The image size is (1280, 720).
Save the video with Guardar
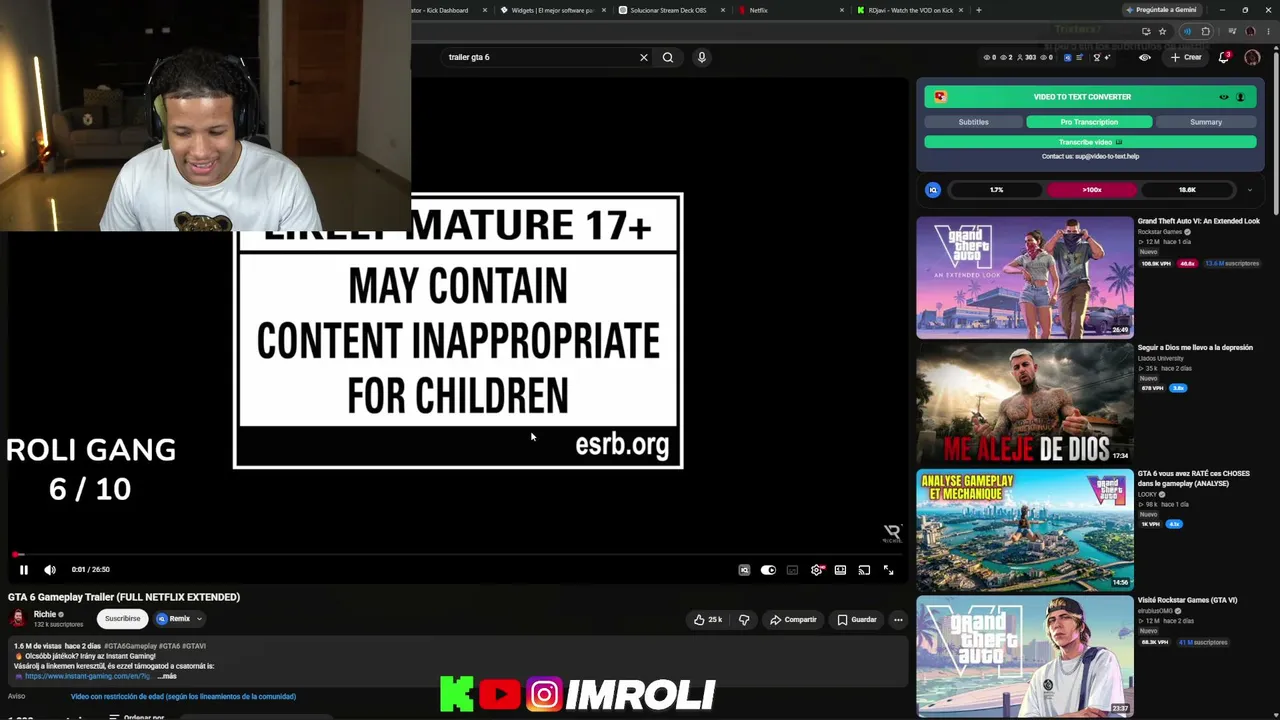[x=857, y=620]
